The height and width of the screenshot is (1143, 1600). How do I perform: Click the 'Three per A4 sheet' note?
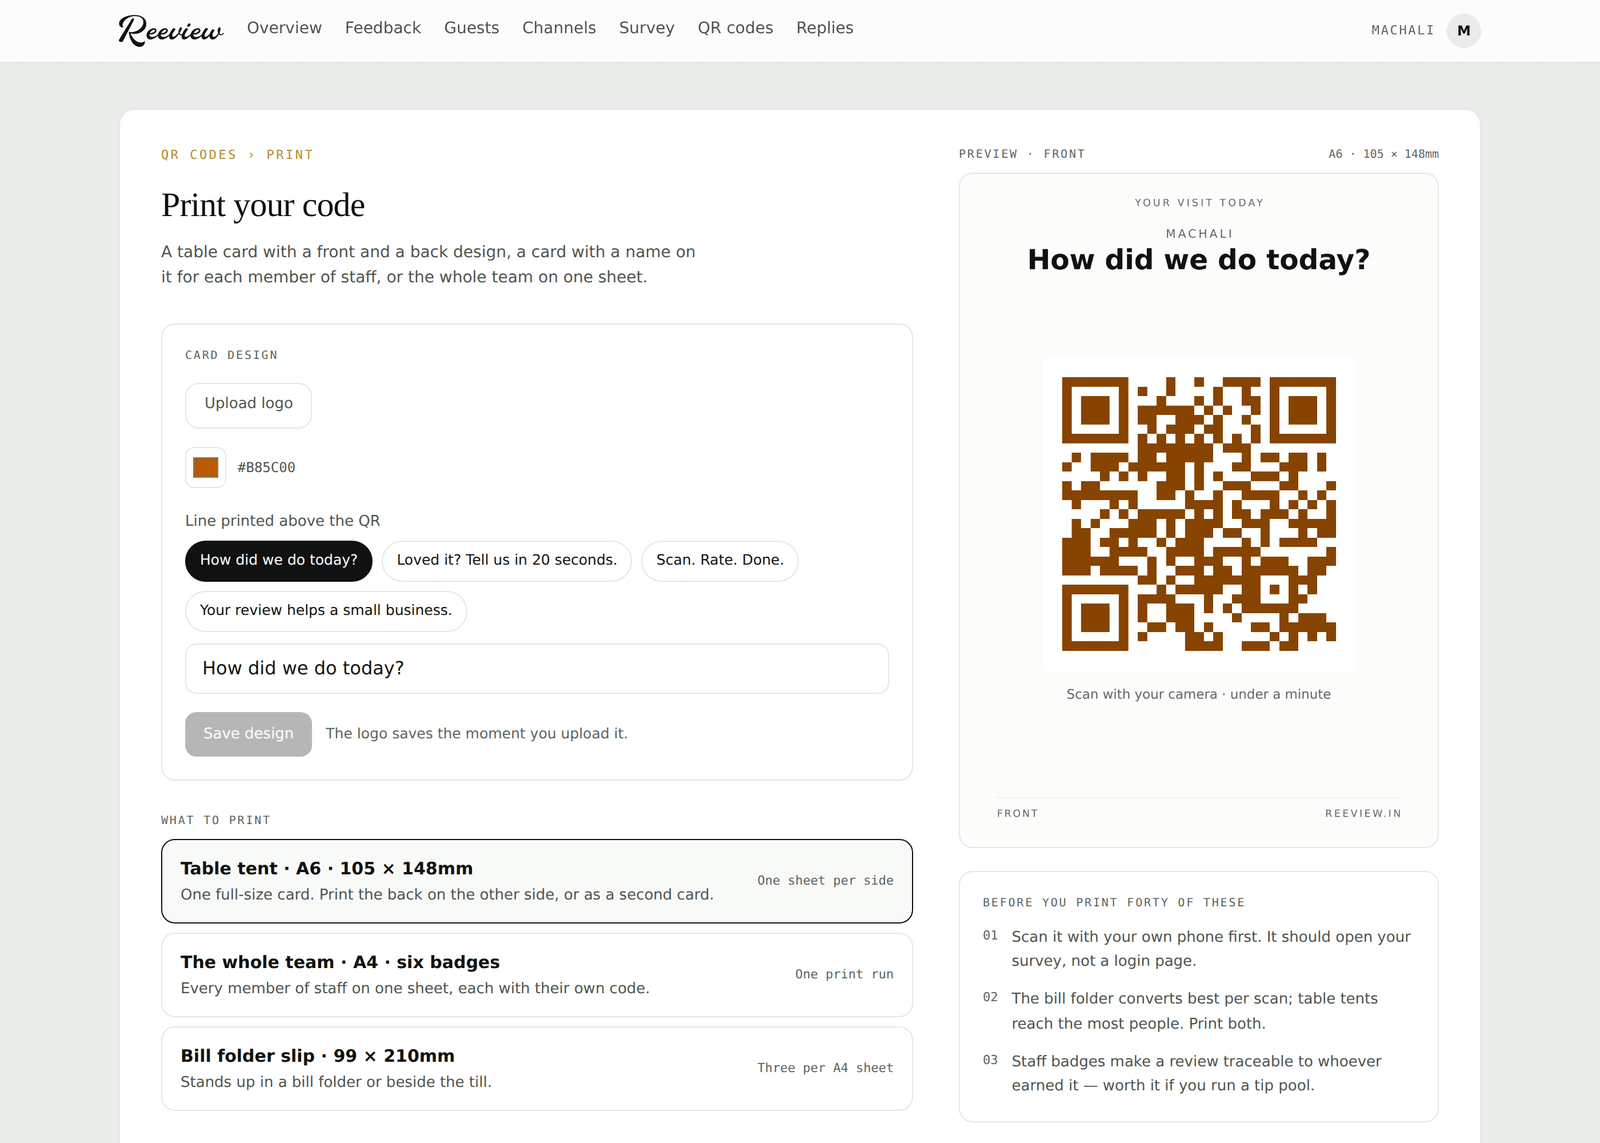[x=825, y=1068]
